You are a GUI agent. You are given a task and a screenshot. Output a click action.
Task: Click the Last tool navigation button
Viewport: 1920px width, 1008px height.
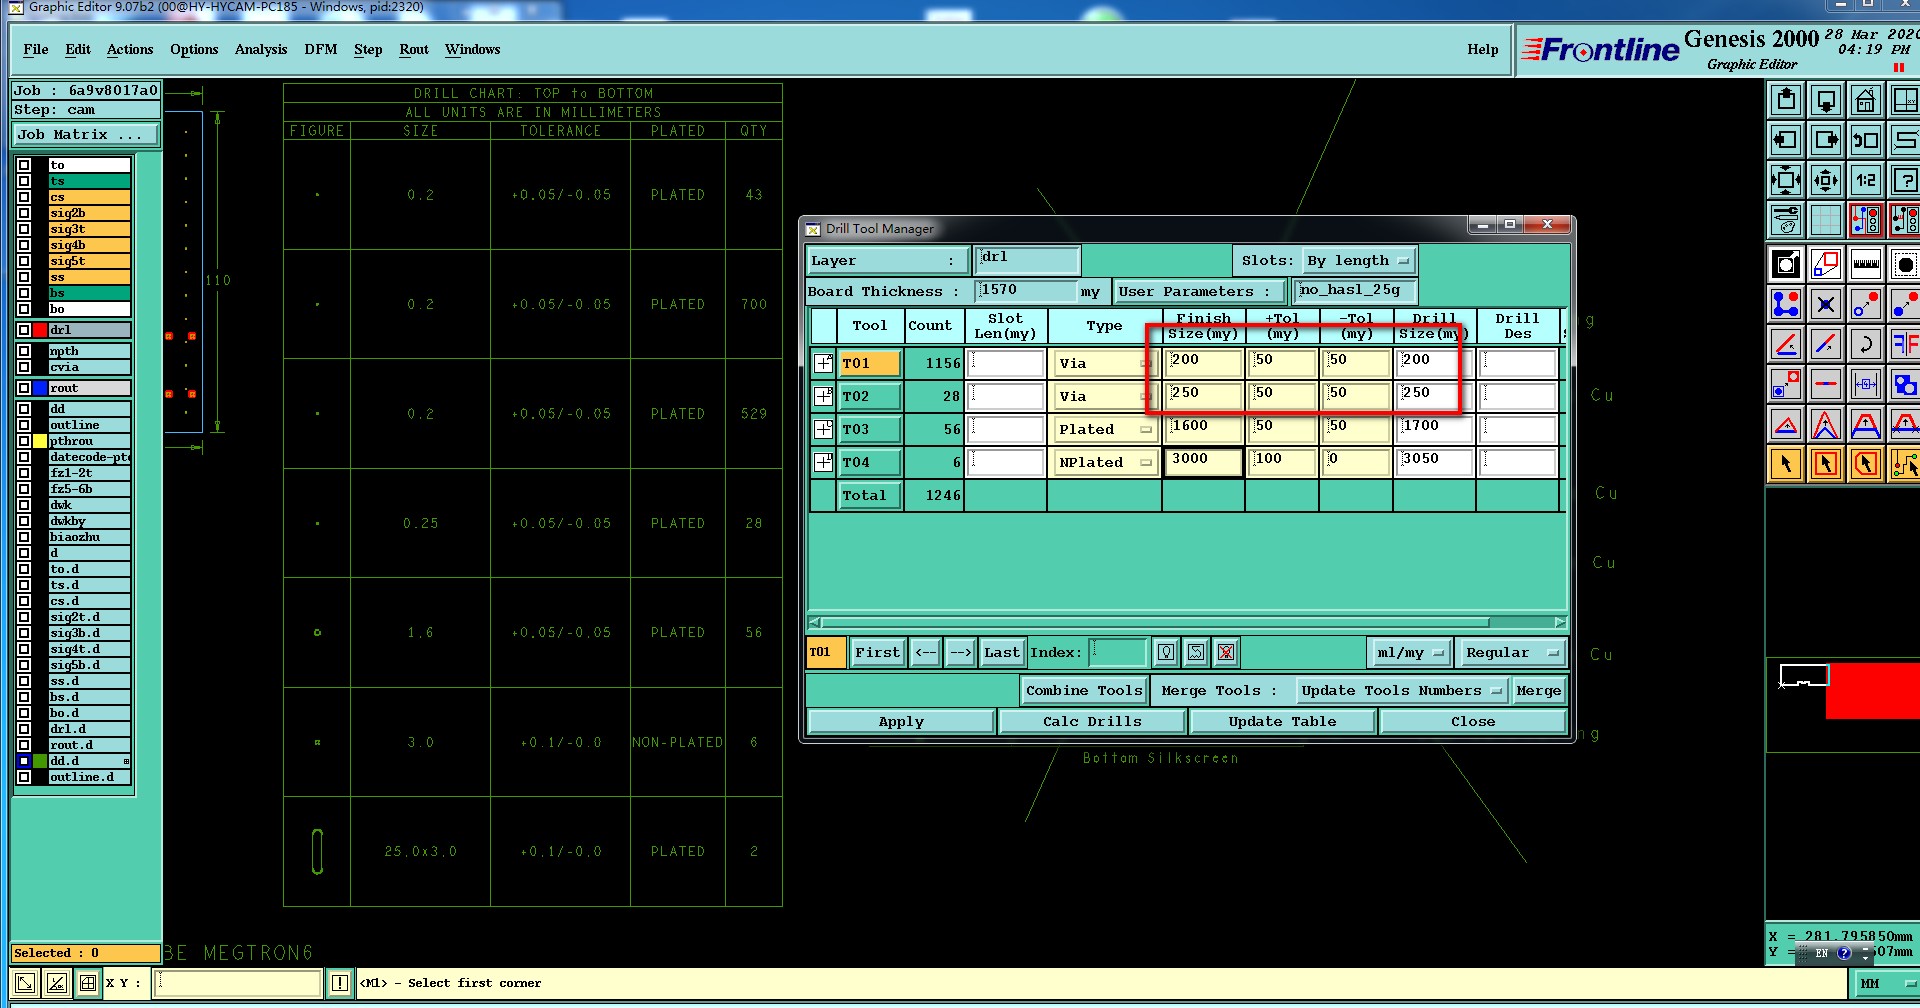point(1001,653)
